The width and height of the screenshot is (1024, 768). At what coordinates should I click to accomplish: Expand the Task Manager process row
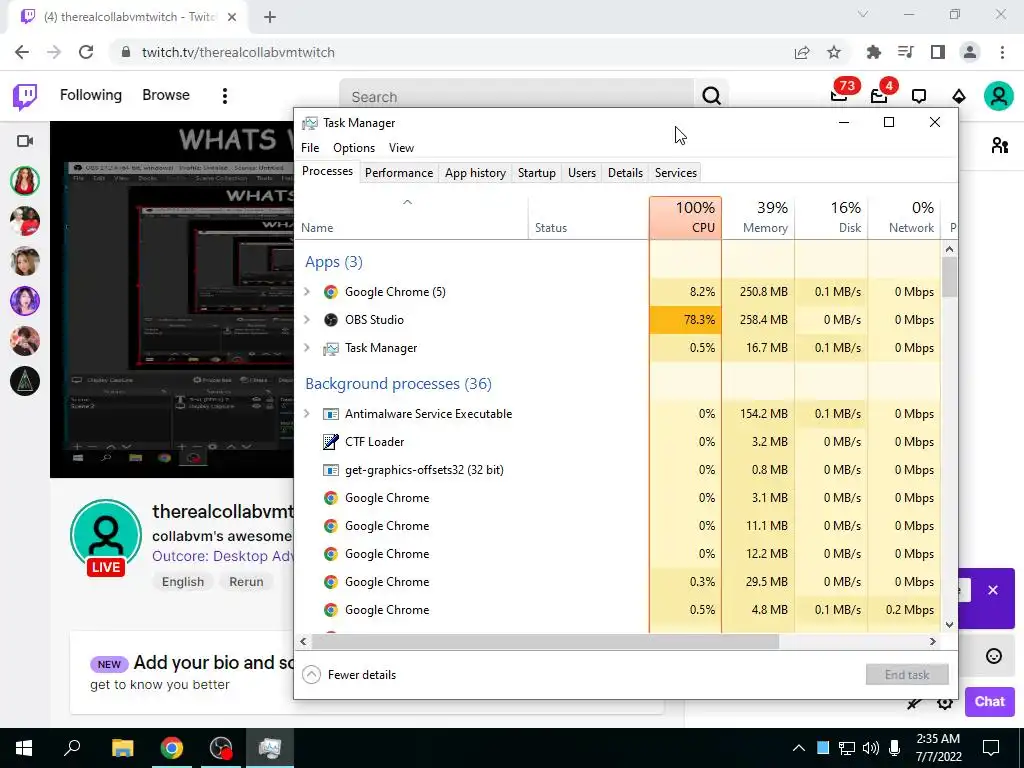coord(307,348)
